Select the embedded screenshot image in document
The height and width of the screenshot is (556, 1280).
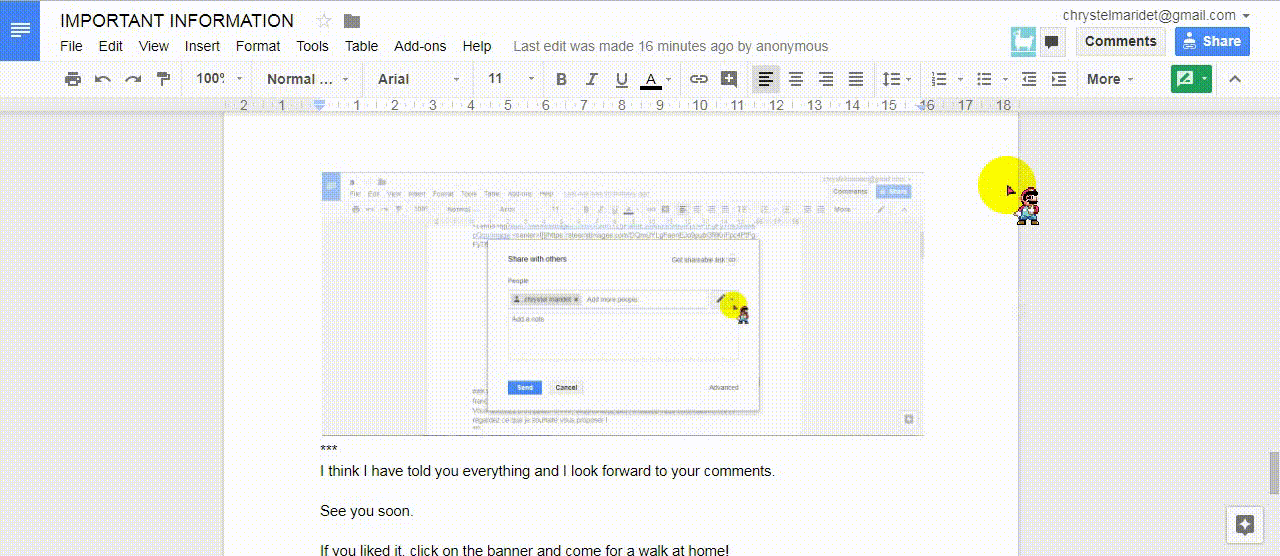pos(622,303)
